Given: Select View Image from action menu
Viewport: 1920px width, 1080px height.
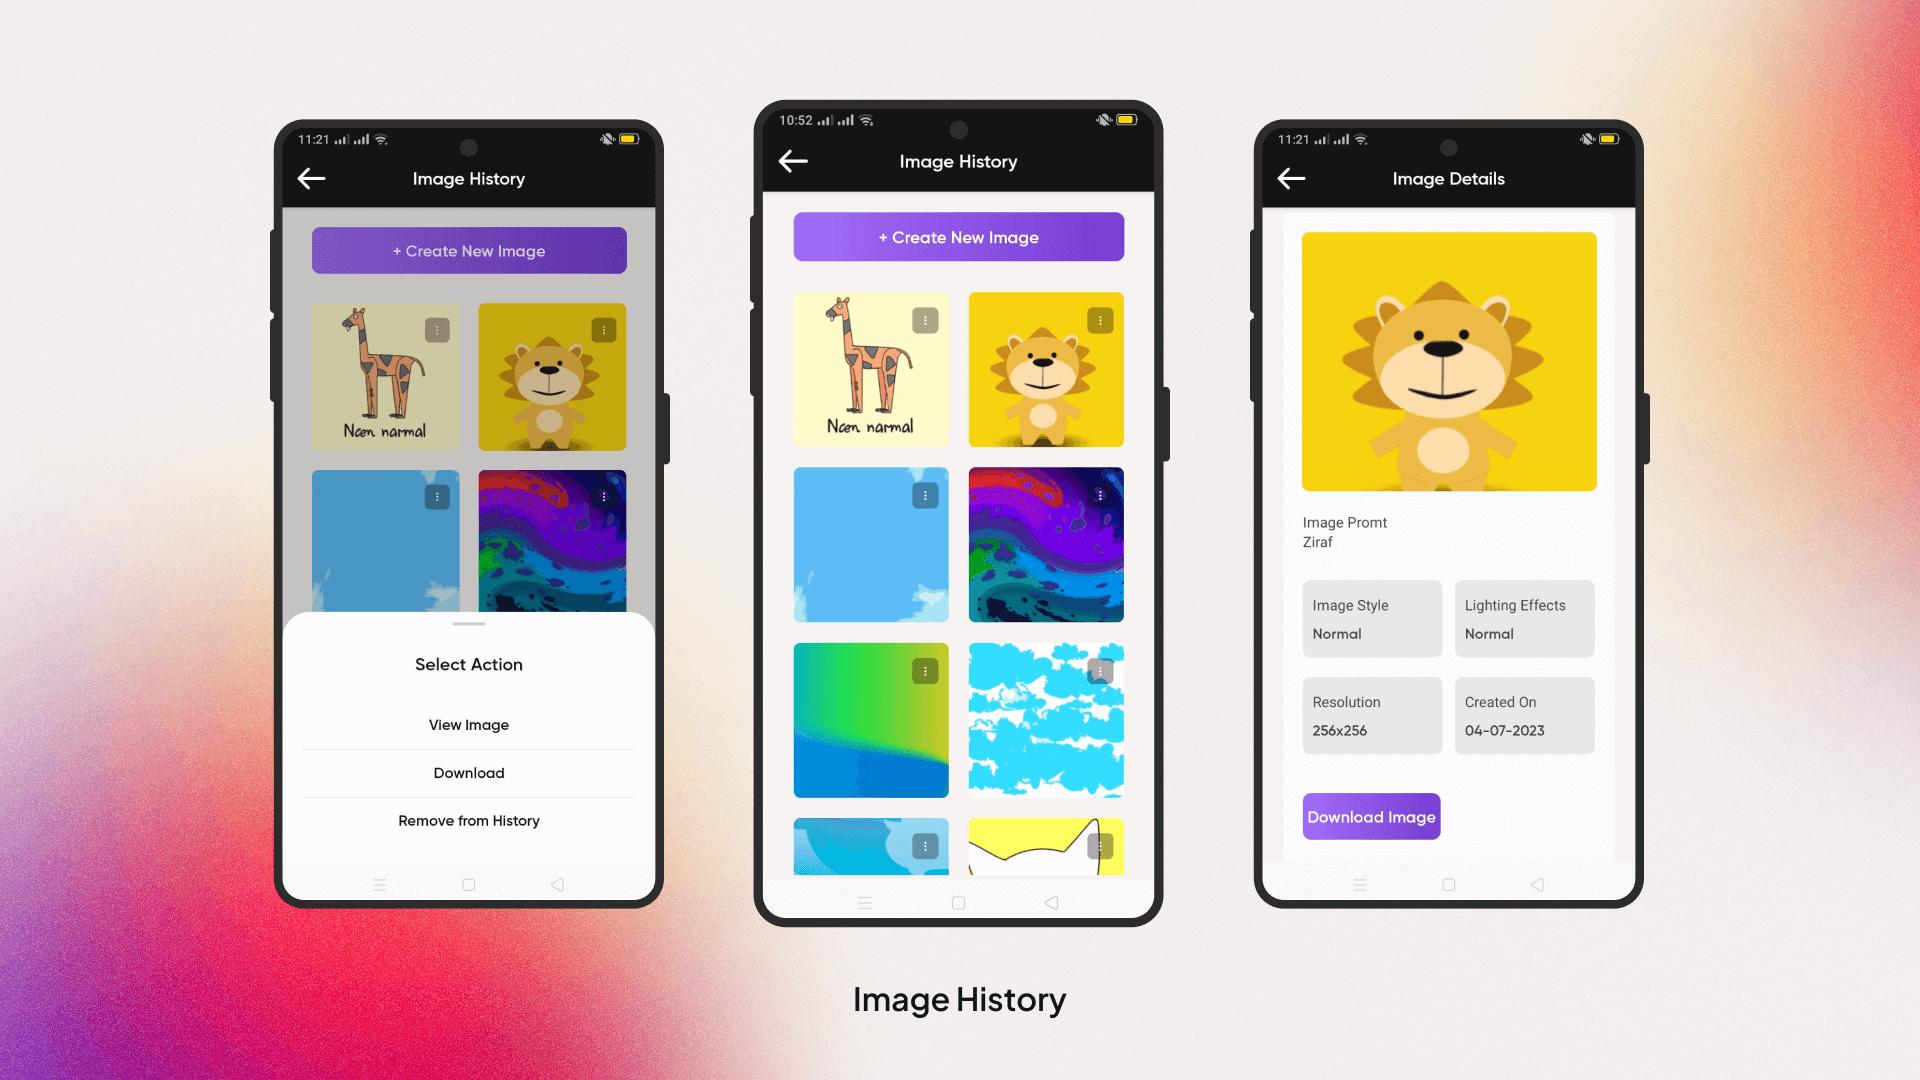Looking at the screenshot, I should [468, 724].
